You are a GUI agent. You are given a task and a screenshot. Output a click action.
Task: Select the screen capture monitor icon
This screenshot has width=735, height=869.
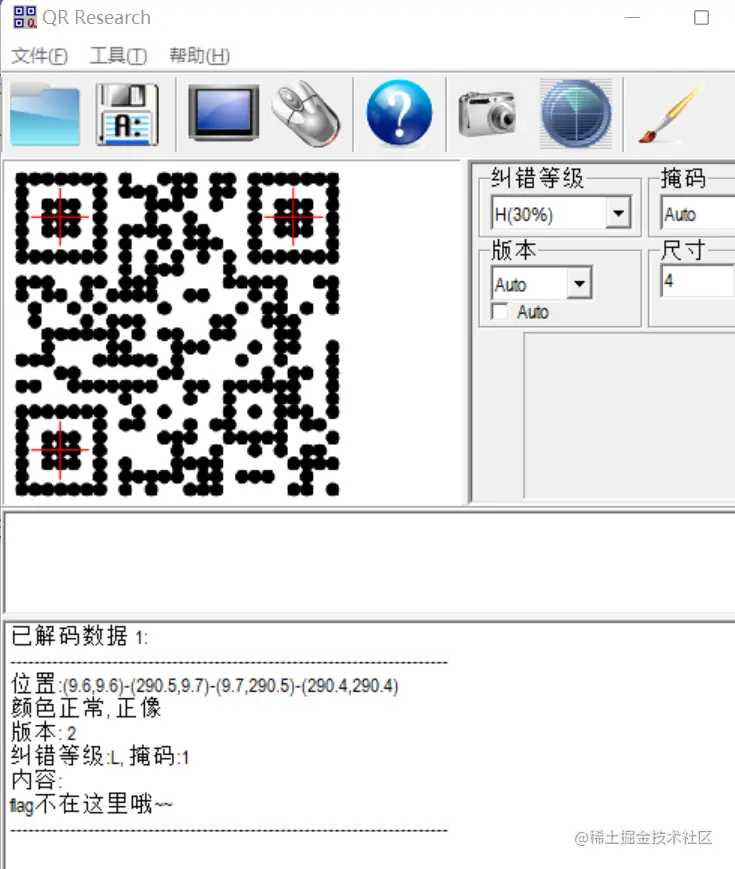[224, 113]
